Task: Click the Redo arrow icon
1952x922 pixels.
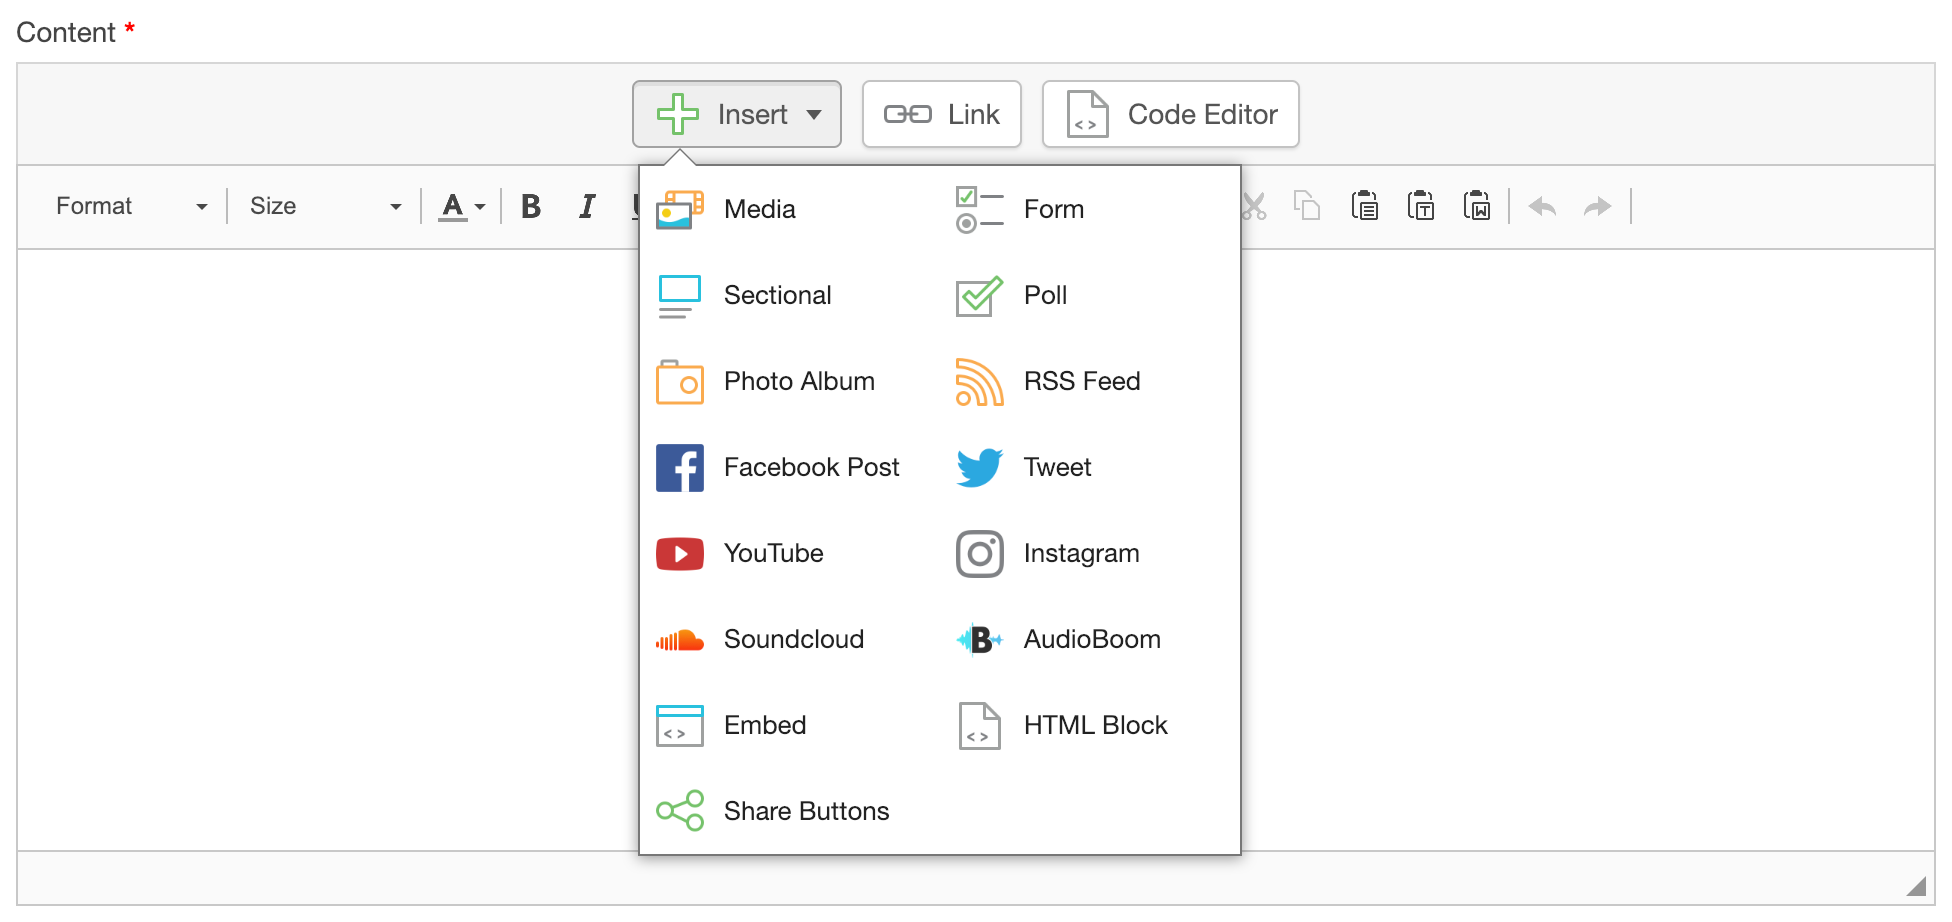Action: point(1598,206)
